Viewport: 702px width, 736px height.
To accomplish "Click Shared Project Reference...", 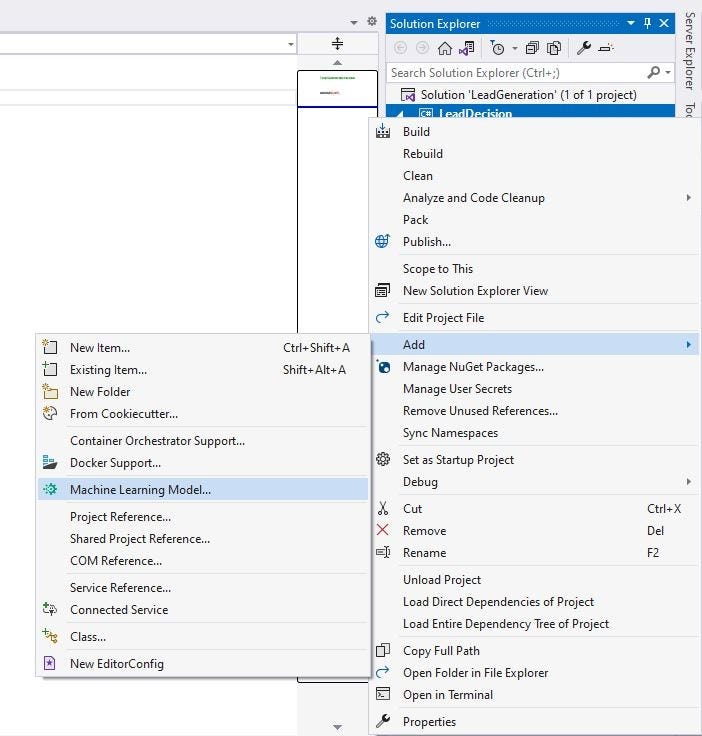I will pyautogui.click(x=203, y=539).
